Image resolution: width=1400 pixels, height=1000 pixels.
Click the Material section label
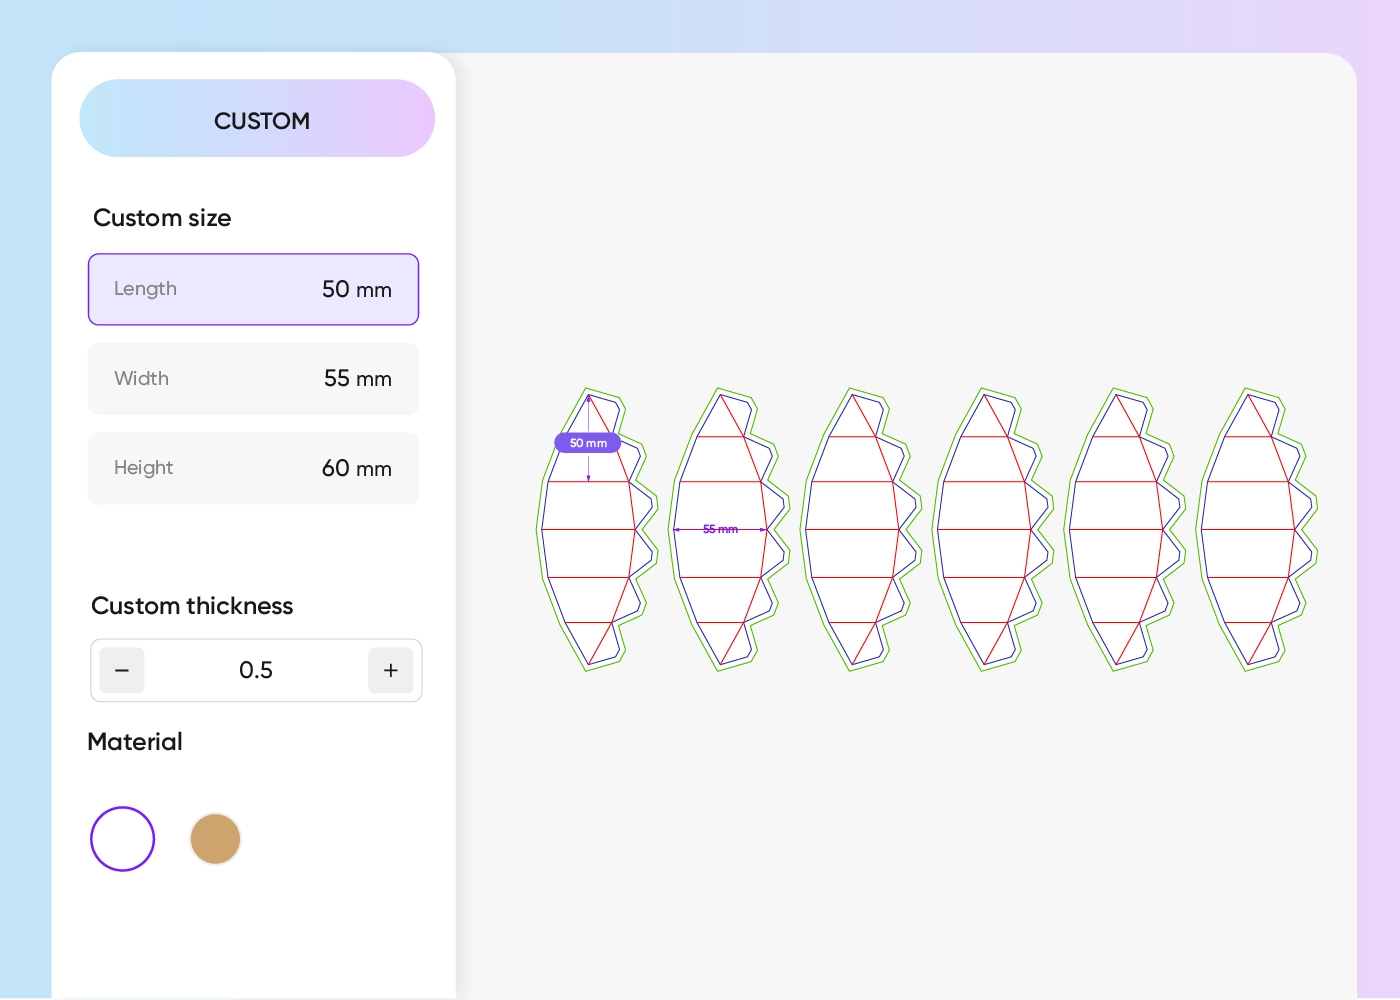click(x=134, y=742)
